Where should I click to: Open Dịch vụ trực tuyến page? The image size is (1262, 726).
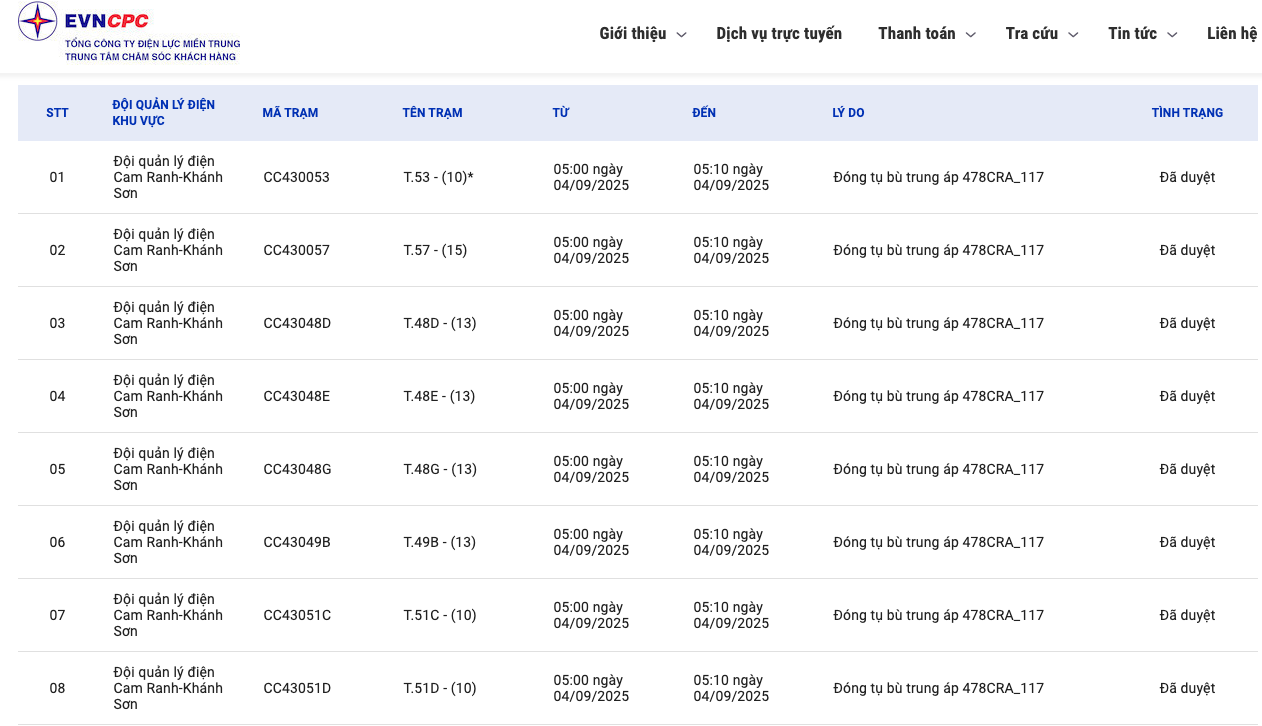coord(779,34)
